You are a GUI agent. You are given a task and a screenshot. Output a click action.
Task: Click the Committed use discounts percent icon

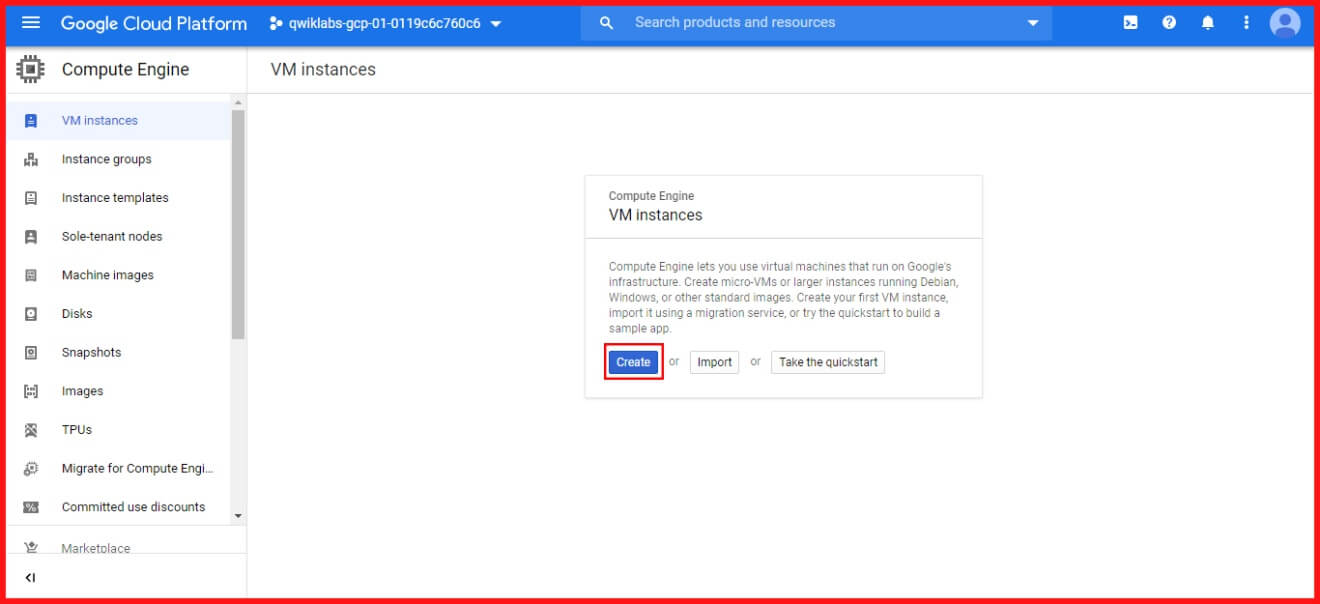pos(31,507)
